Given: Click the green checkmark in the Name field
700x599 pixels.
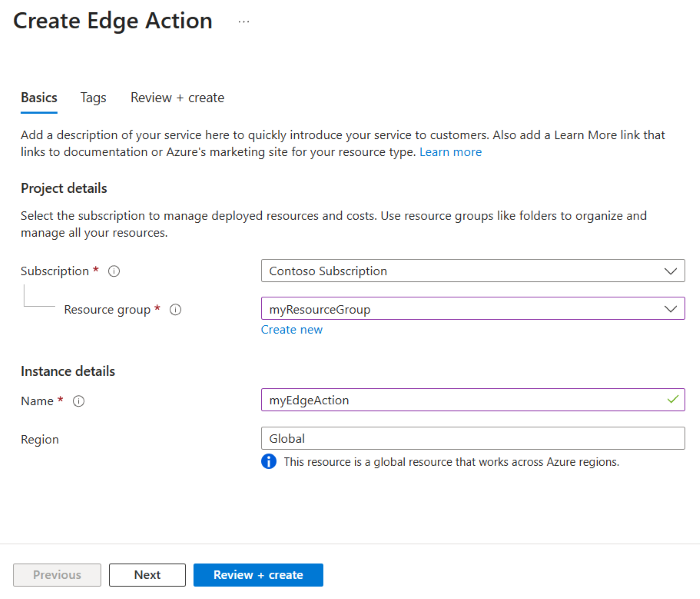Looking at the screenshot, I should click(673, 399).
